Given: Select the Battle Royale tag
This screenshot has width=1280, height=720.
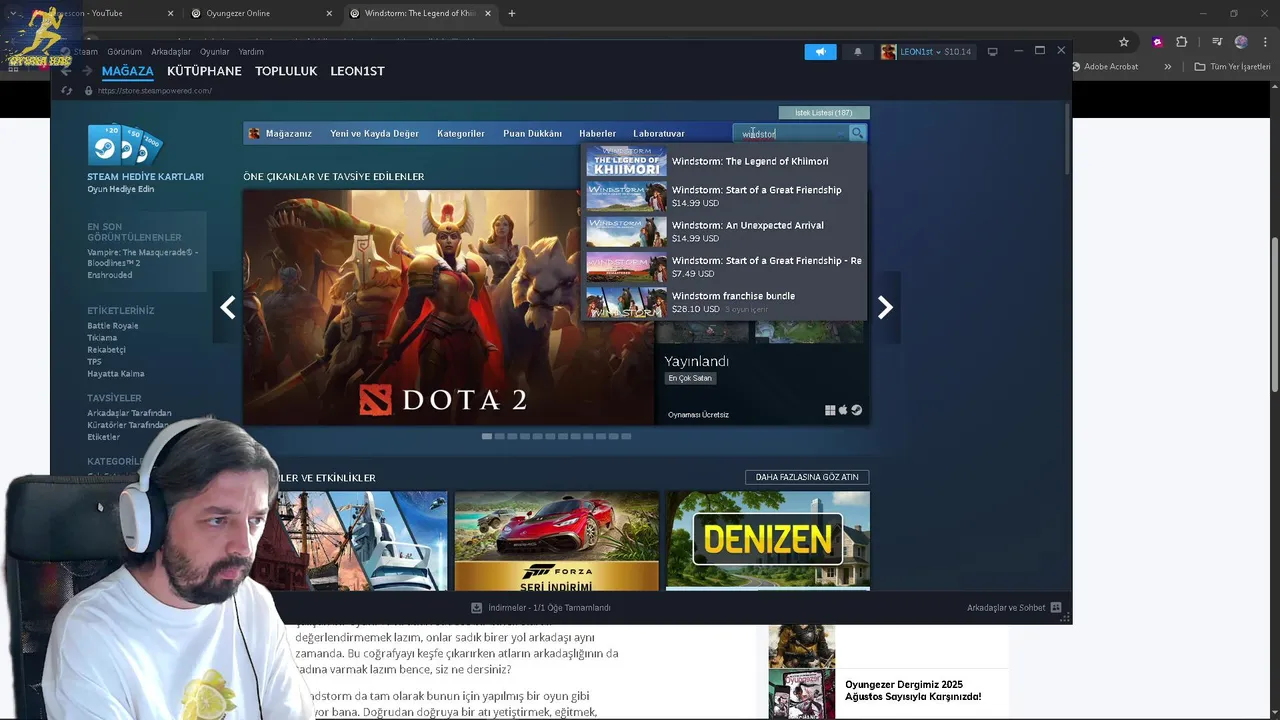Looking at the screenshot, I should click(113, 326).
